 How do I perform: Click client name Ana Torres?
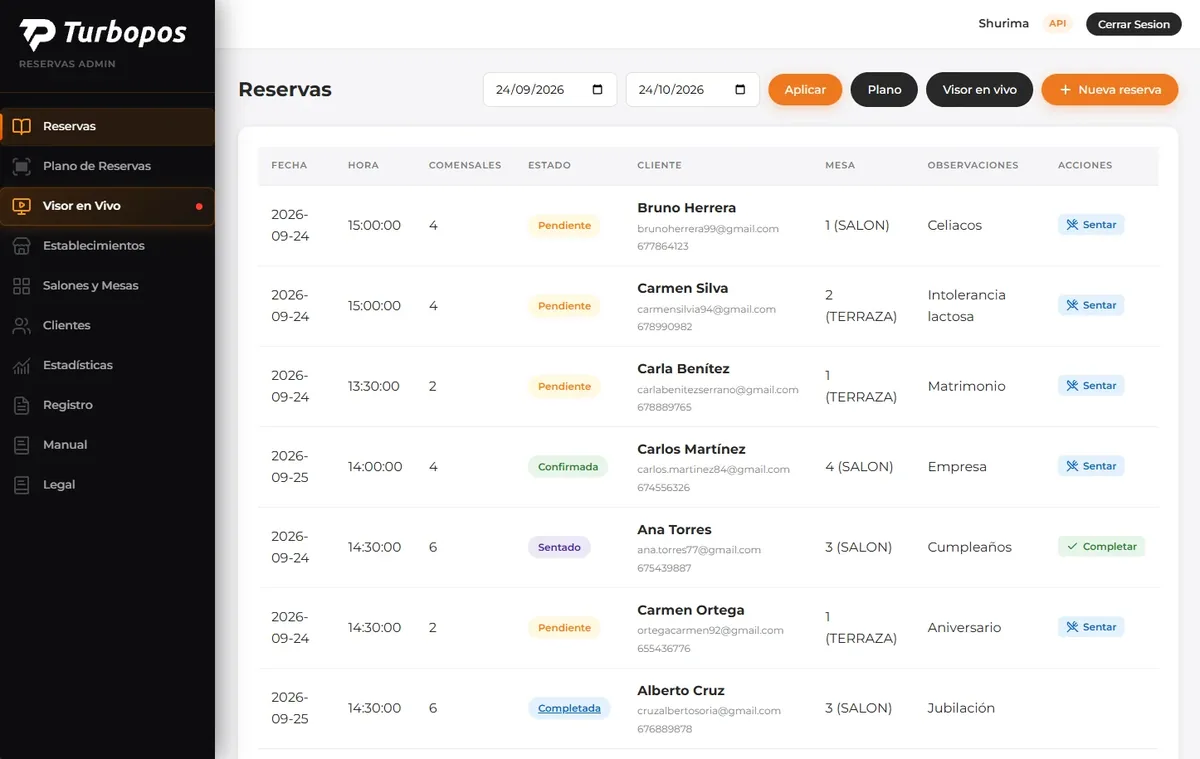(x=674, y=530)
